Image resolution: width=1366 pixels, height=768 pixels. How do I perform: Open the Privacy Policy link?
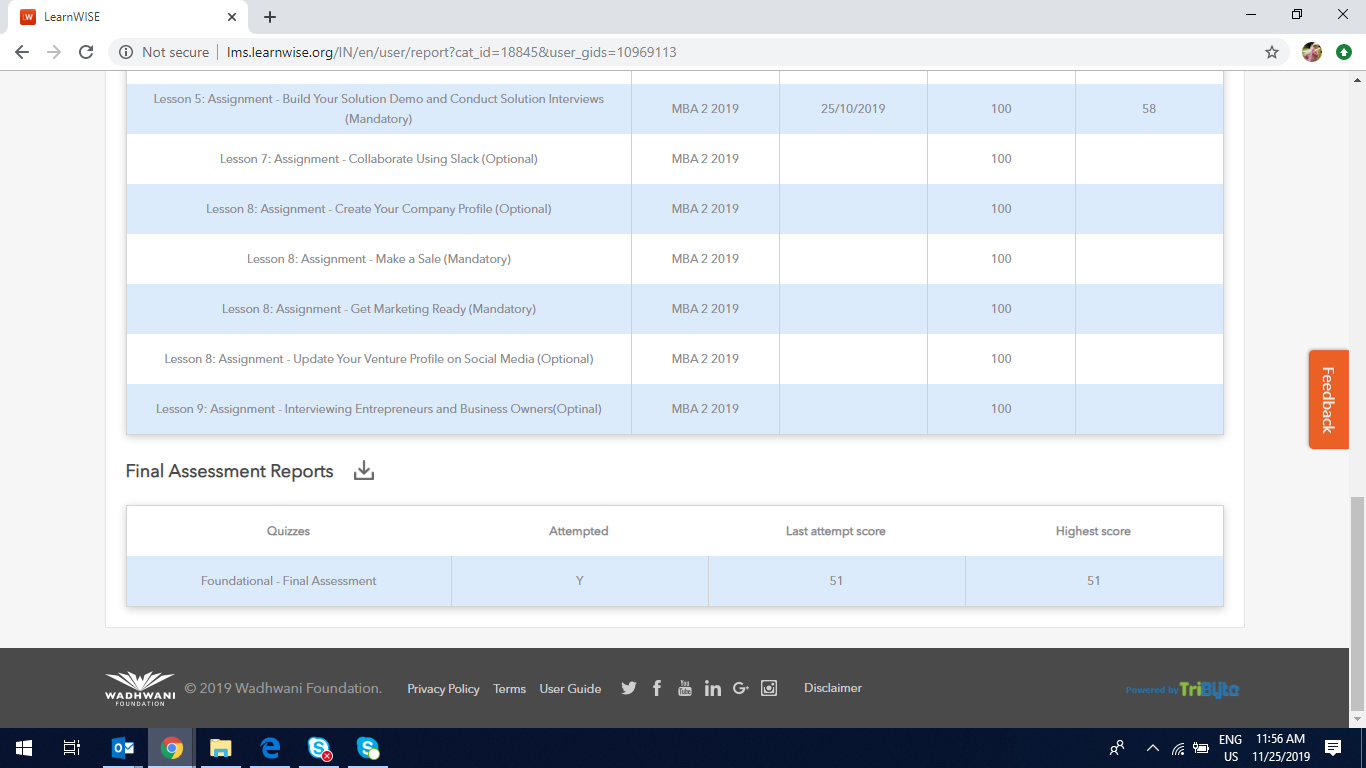click(443, 689)
